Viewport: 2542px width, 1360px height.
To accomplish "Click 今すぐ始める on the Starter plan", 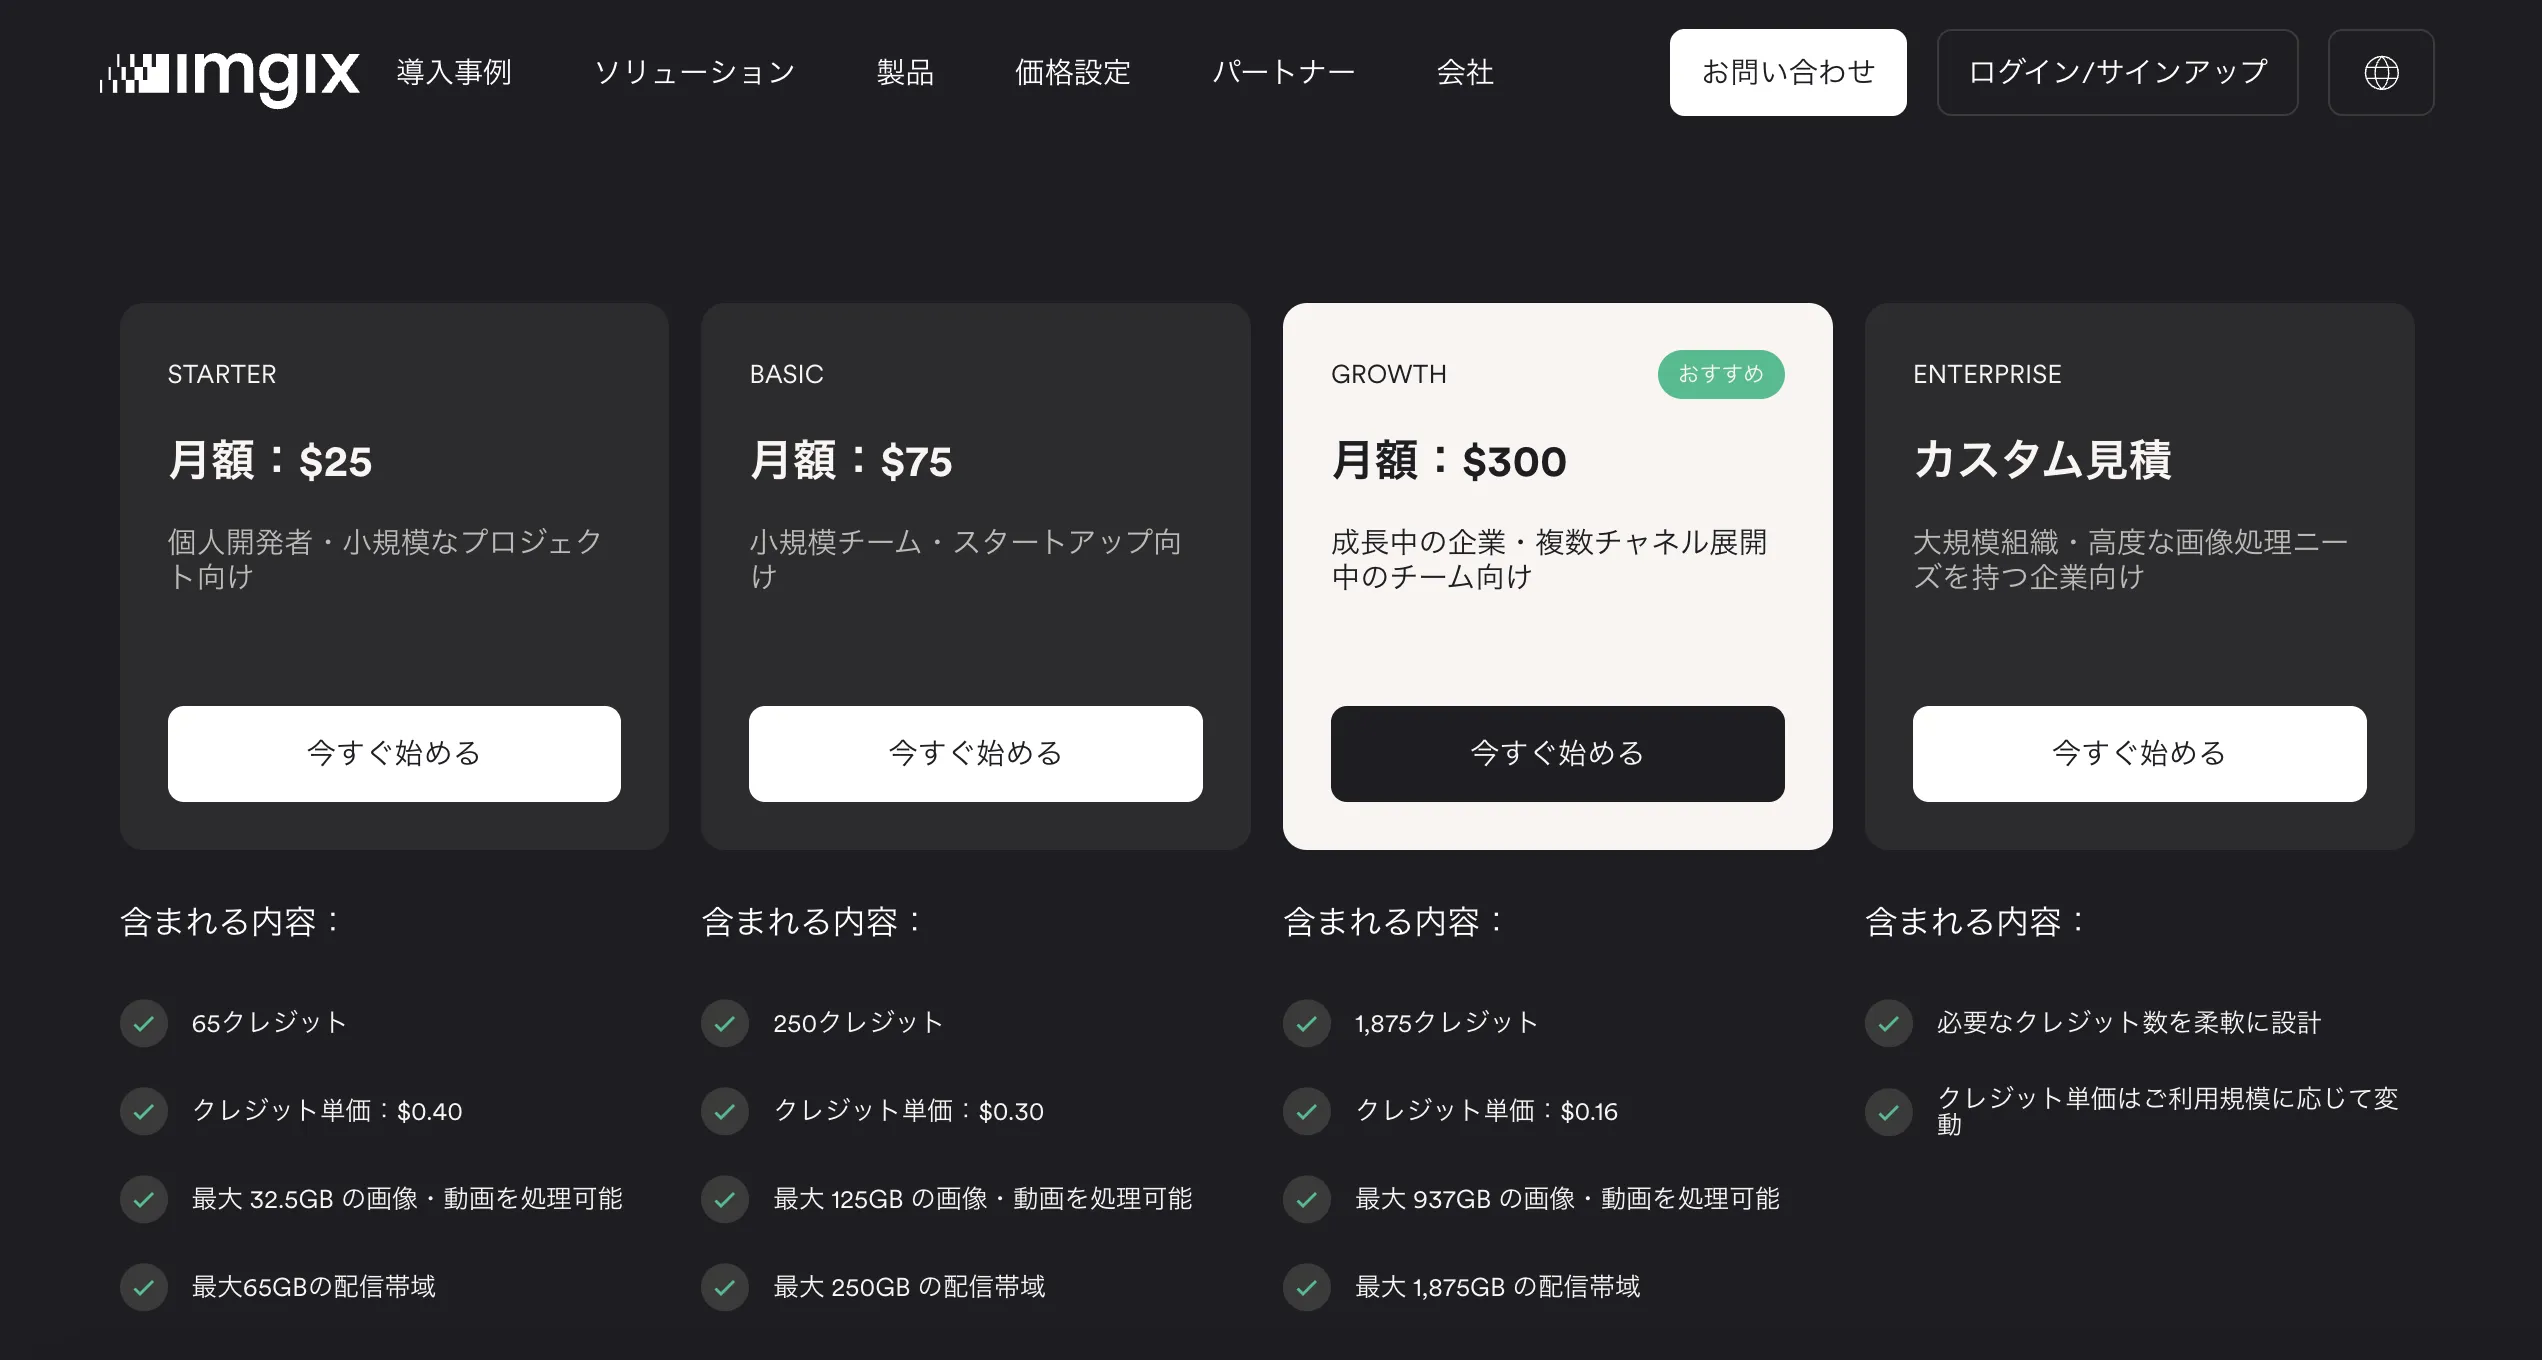I will point(394,753).
